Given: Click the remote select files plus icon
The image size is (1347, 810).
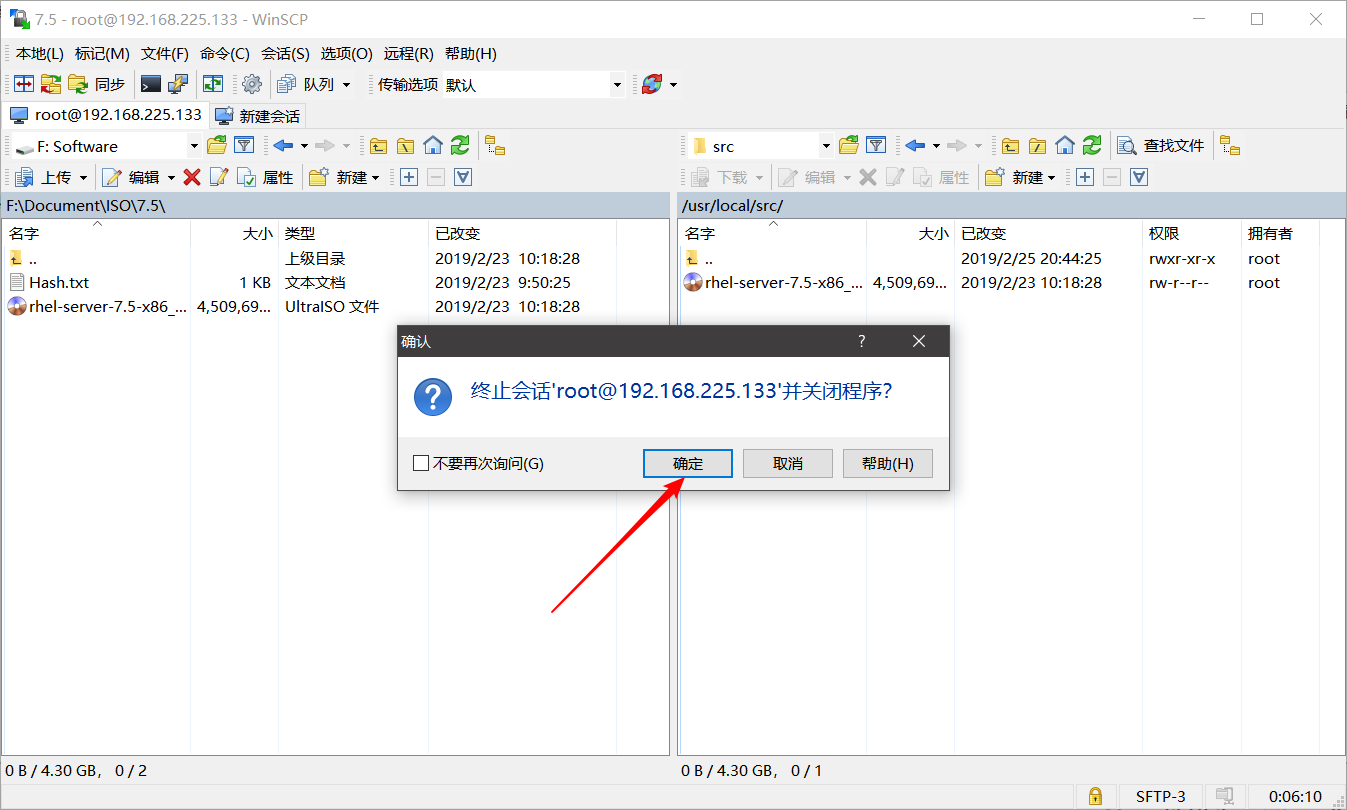Looking at the screenshot, I should click(1084, 177).
